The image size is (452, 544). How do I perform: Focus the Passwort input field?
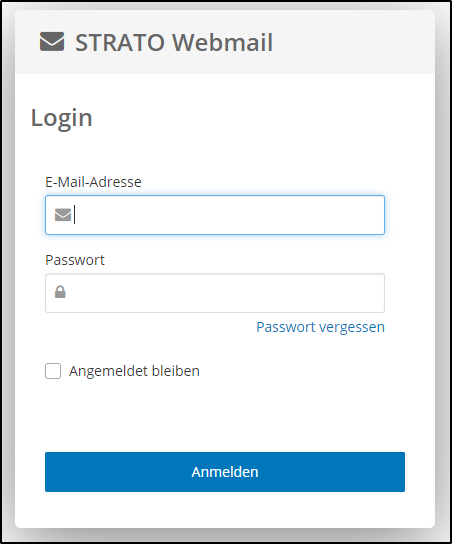[215, 293]
